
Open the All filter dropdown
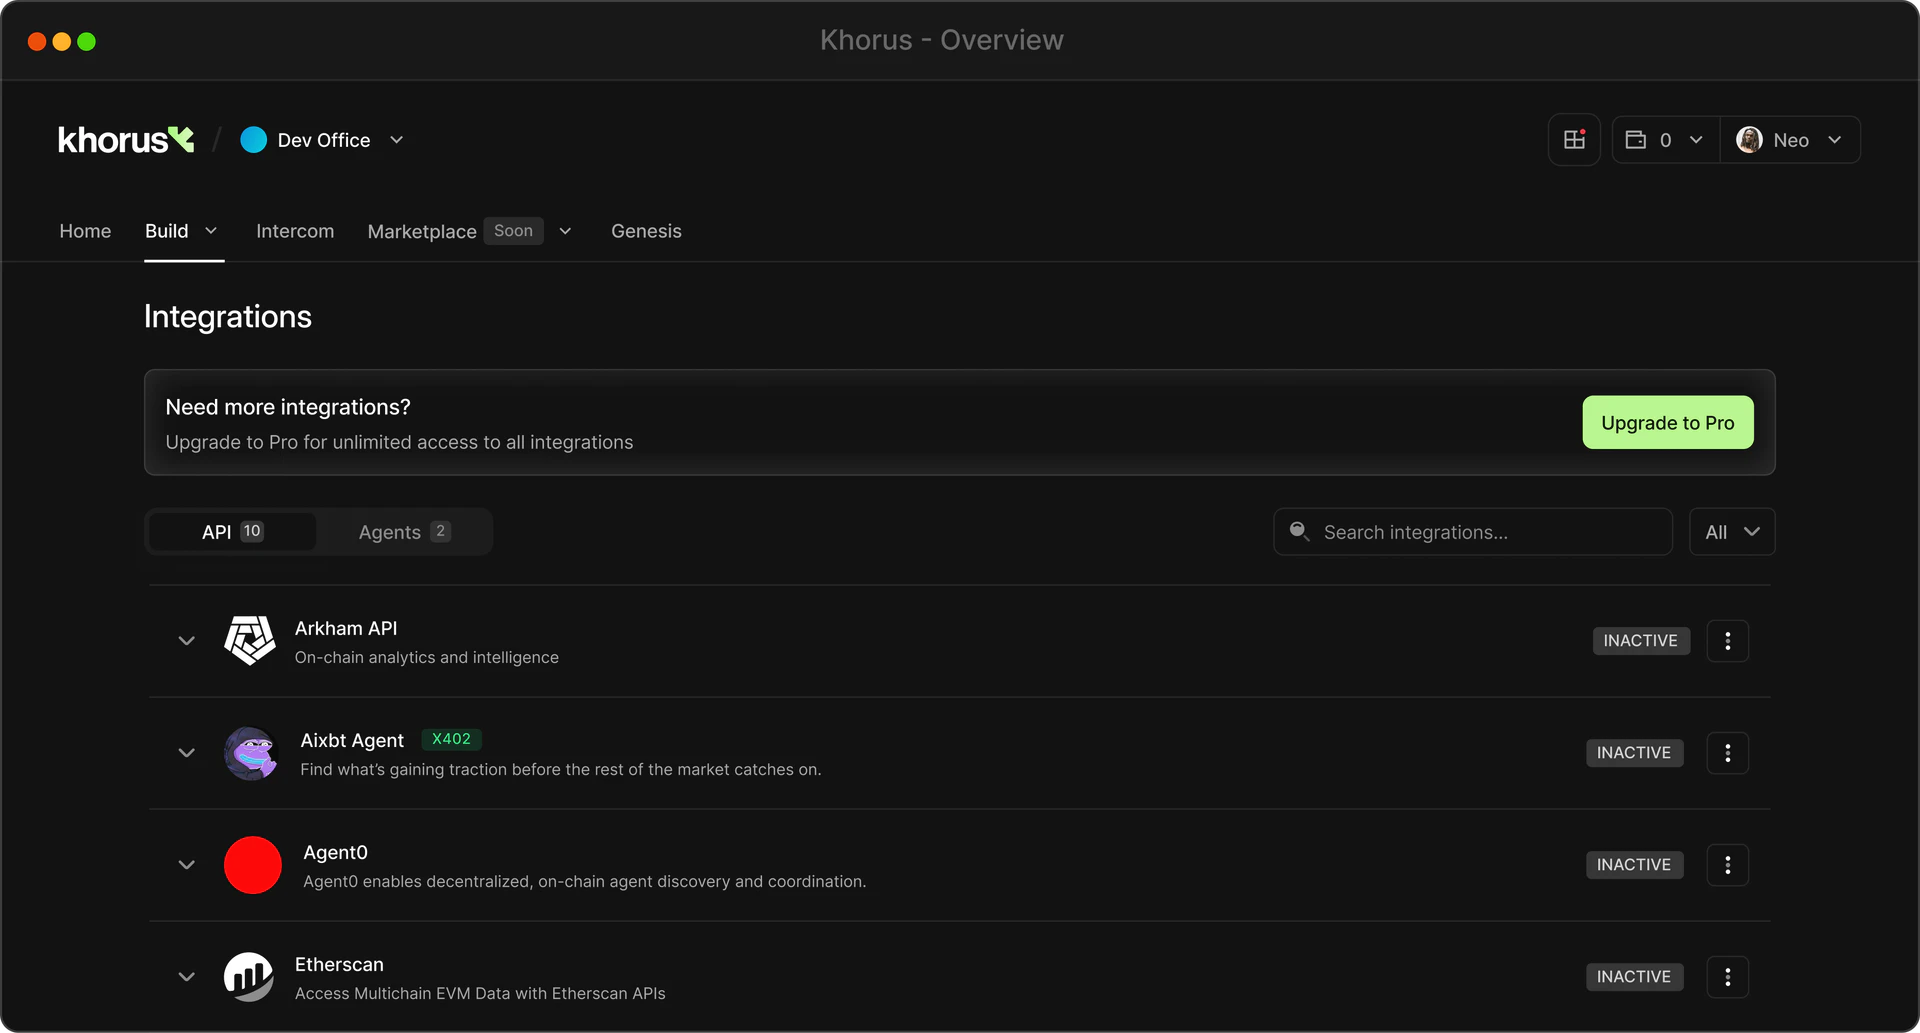(x=1731, y=531)
